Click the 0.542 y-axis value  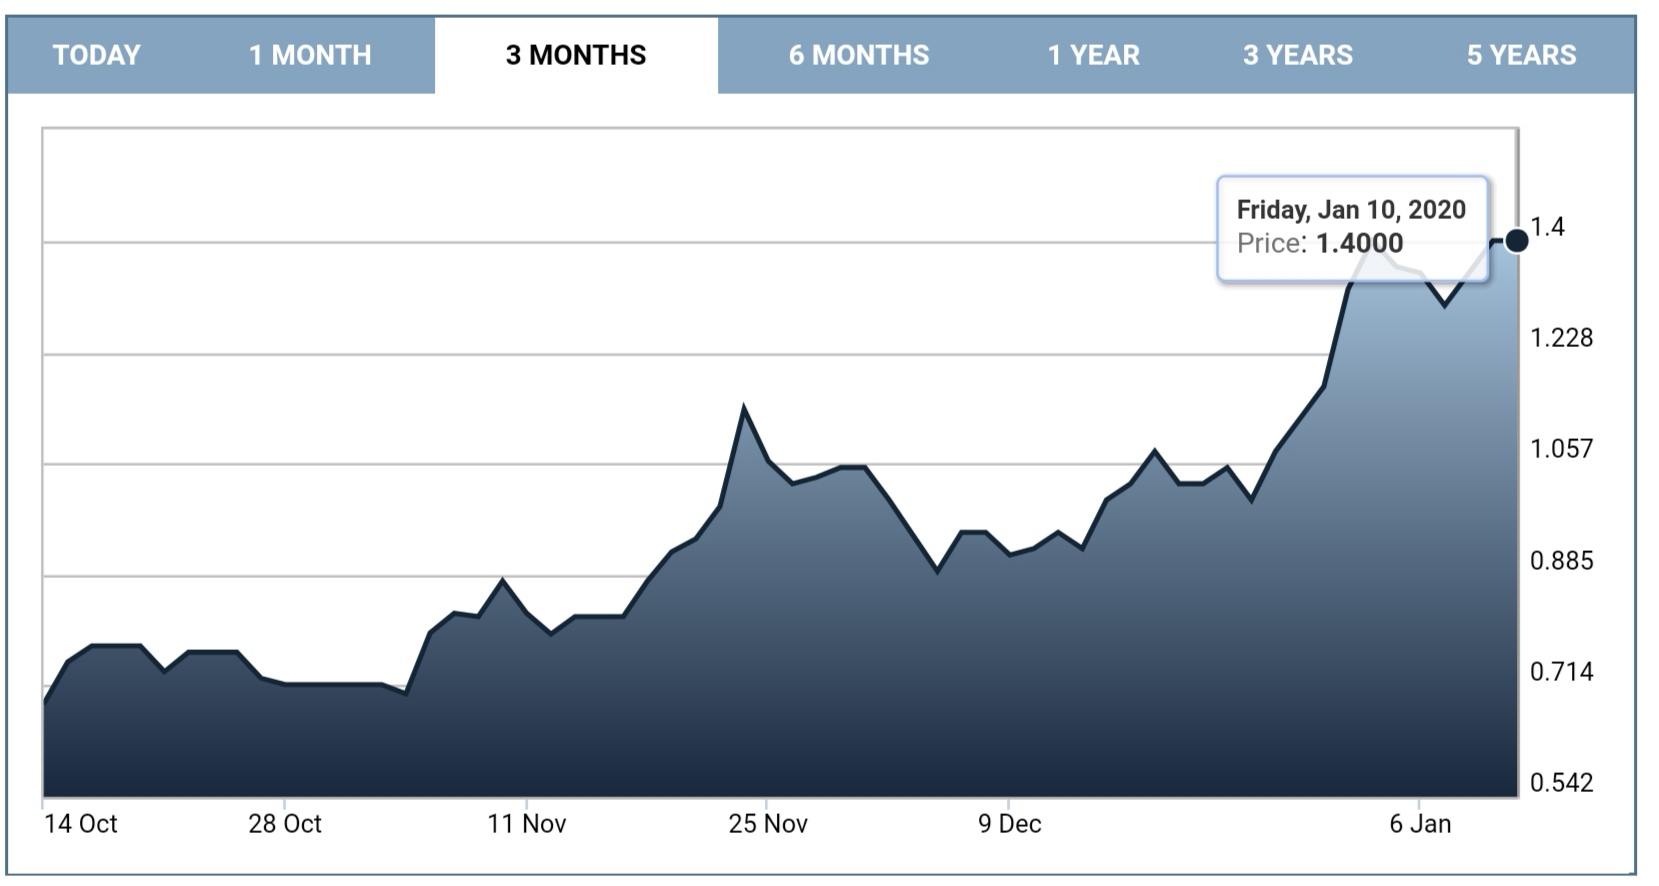[1561, 783]
